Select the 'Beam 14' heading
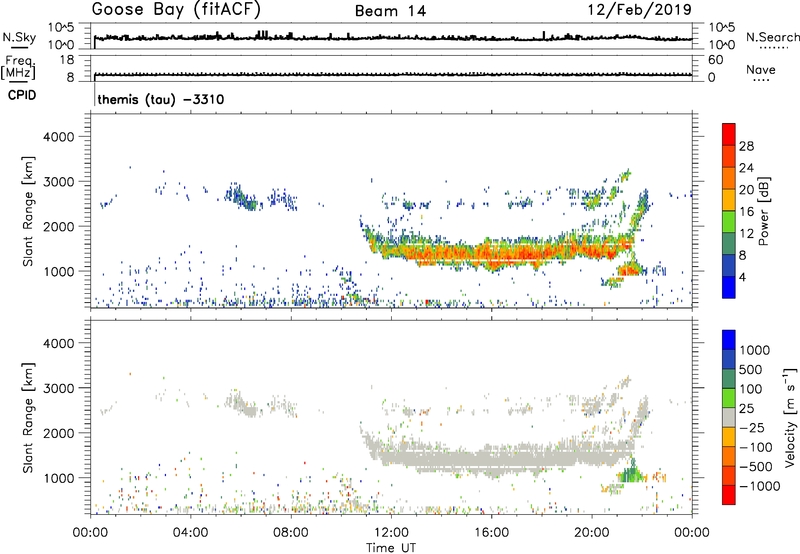The height and width of the screenshot is (554, 800). [390, 11]
